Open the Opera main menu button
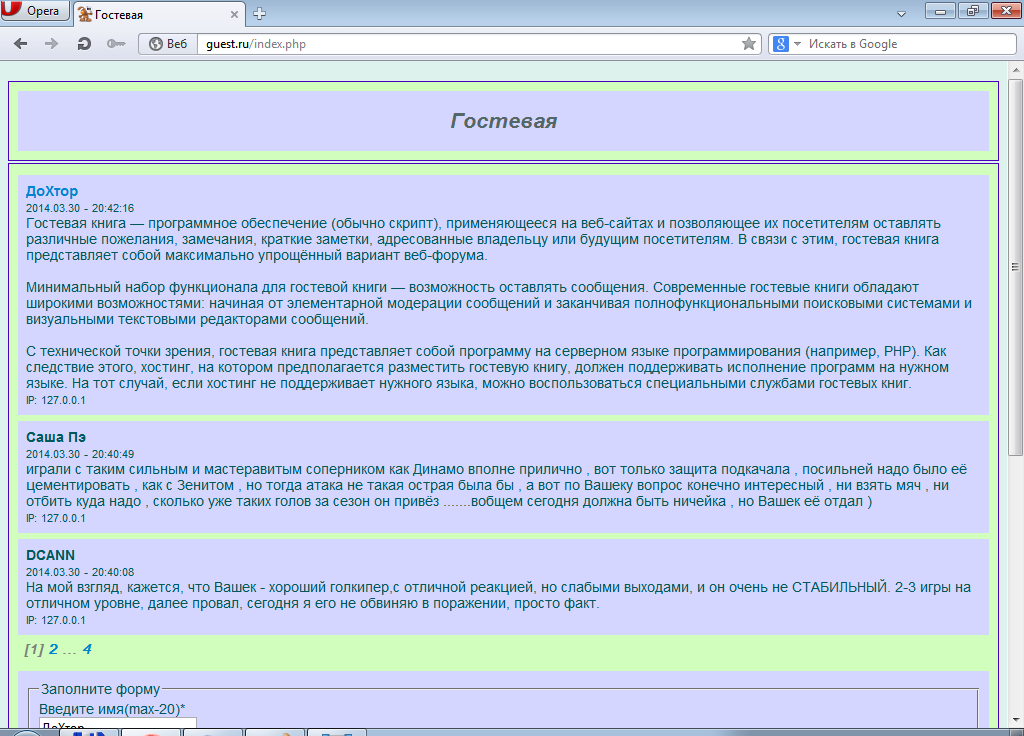The image size is (1024, 736). pyautogui.click(x=35, y=10)
